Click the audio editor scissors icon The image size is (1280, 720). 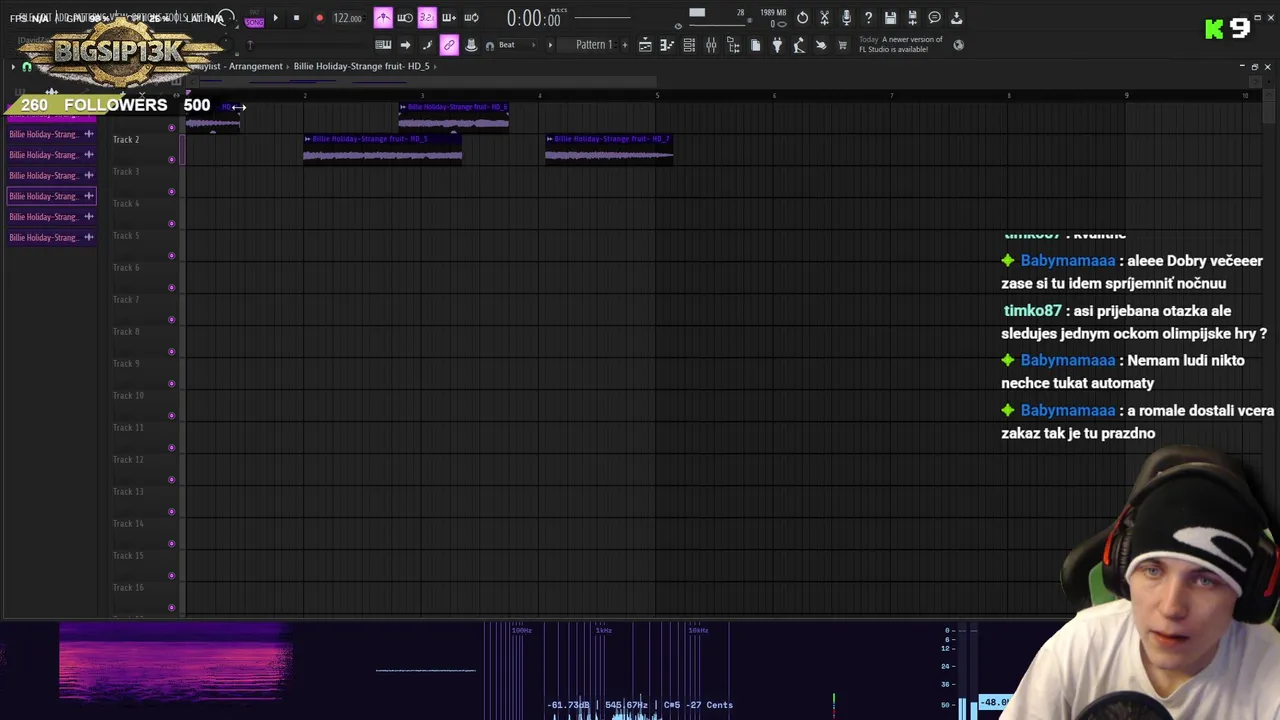[x=824, y=18]
